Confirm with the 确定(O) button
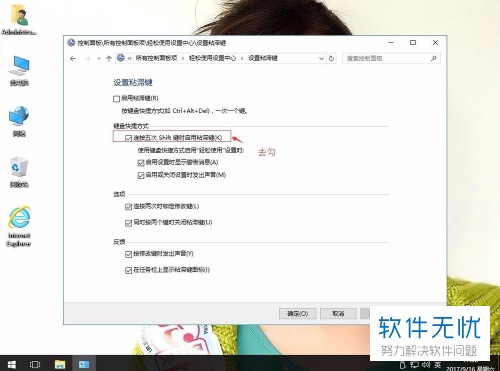500x371 pixels. pos(297,314)
